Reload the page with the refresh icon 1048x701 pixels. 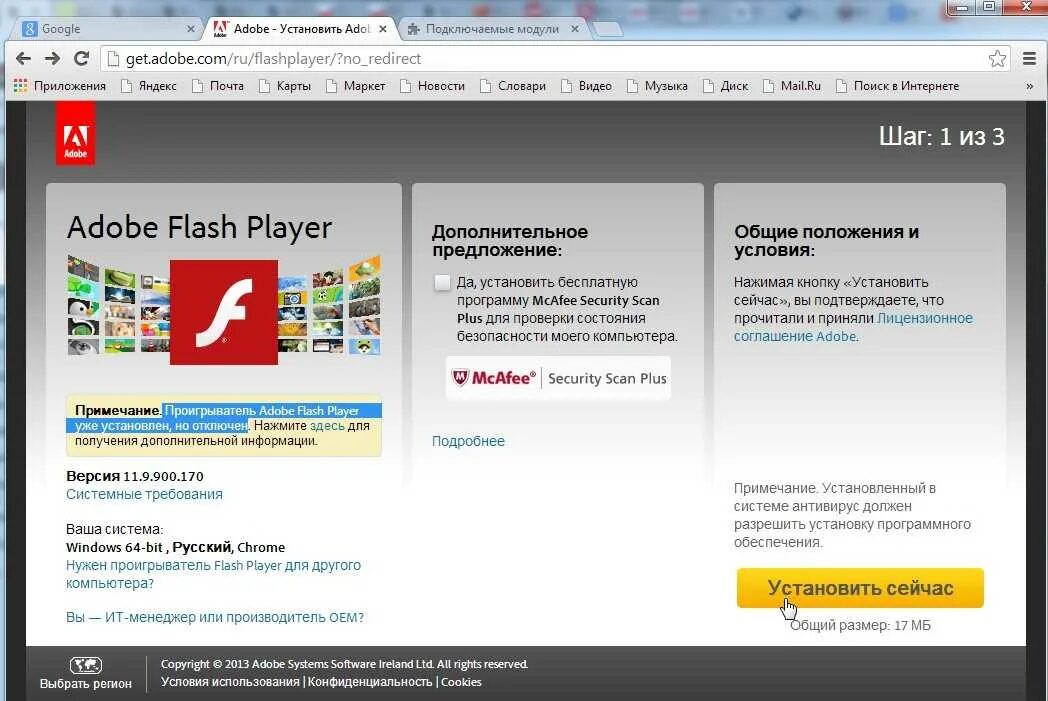coord(82,59)
